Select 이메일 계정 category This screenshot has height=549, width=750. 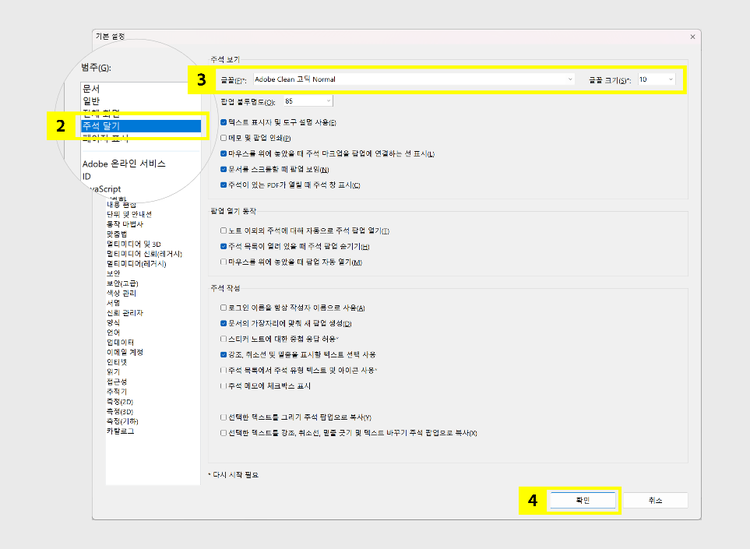click(125, 352)
